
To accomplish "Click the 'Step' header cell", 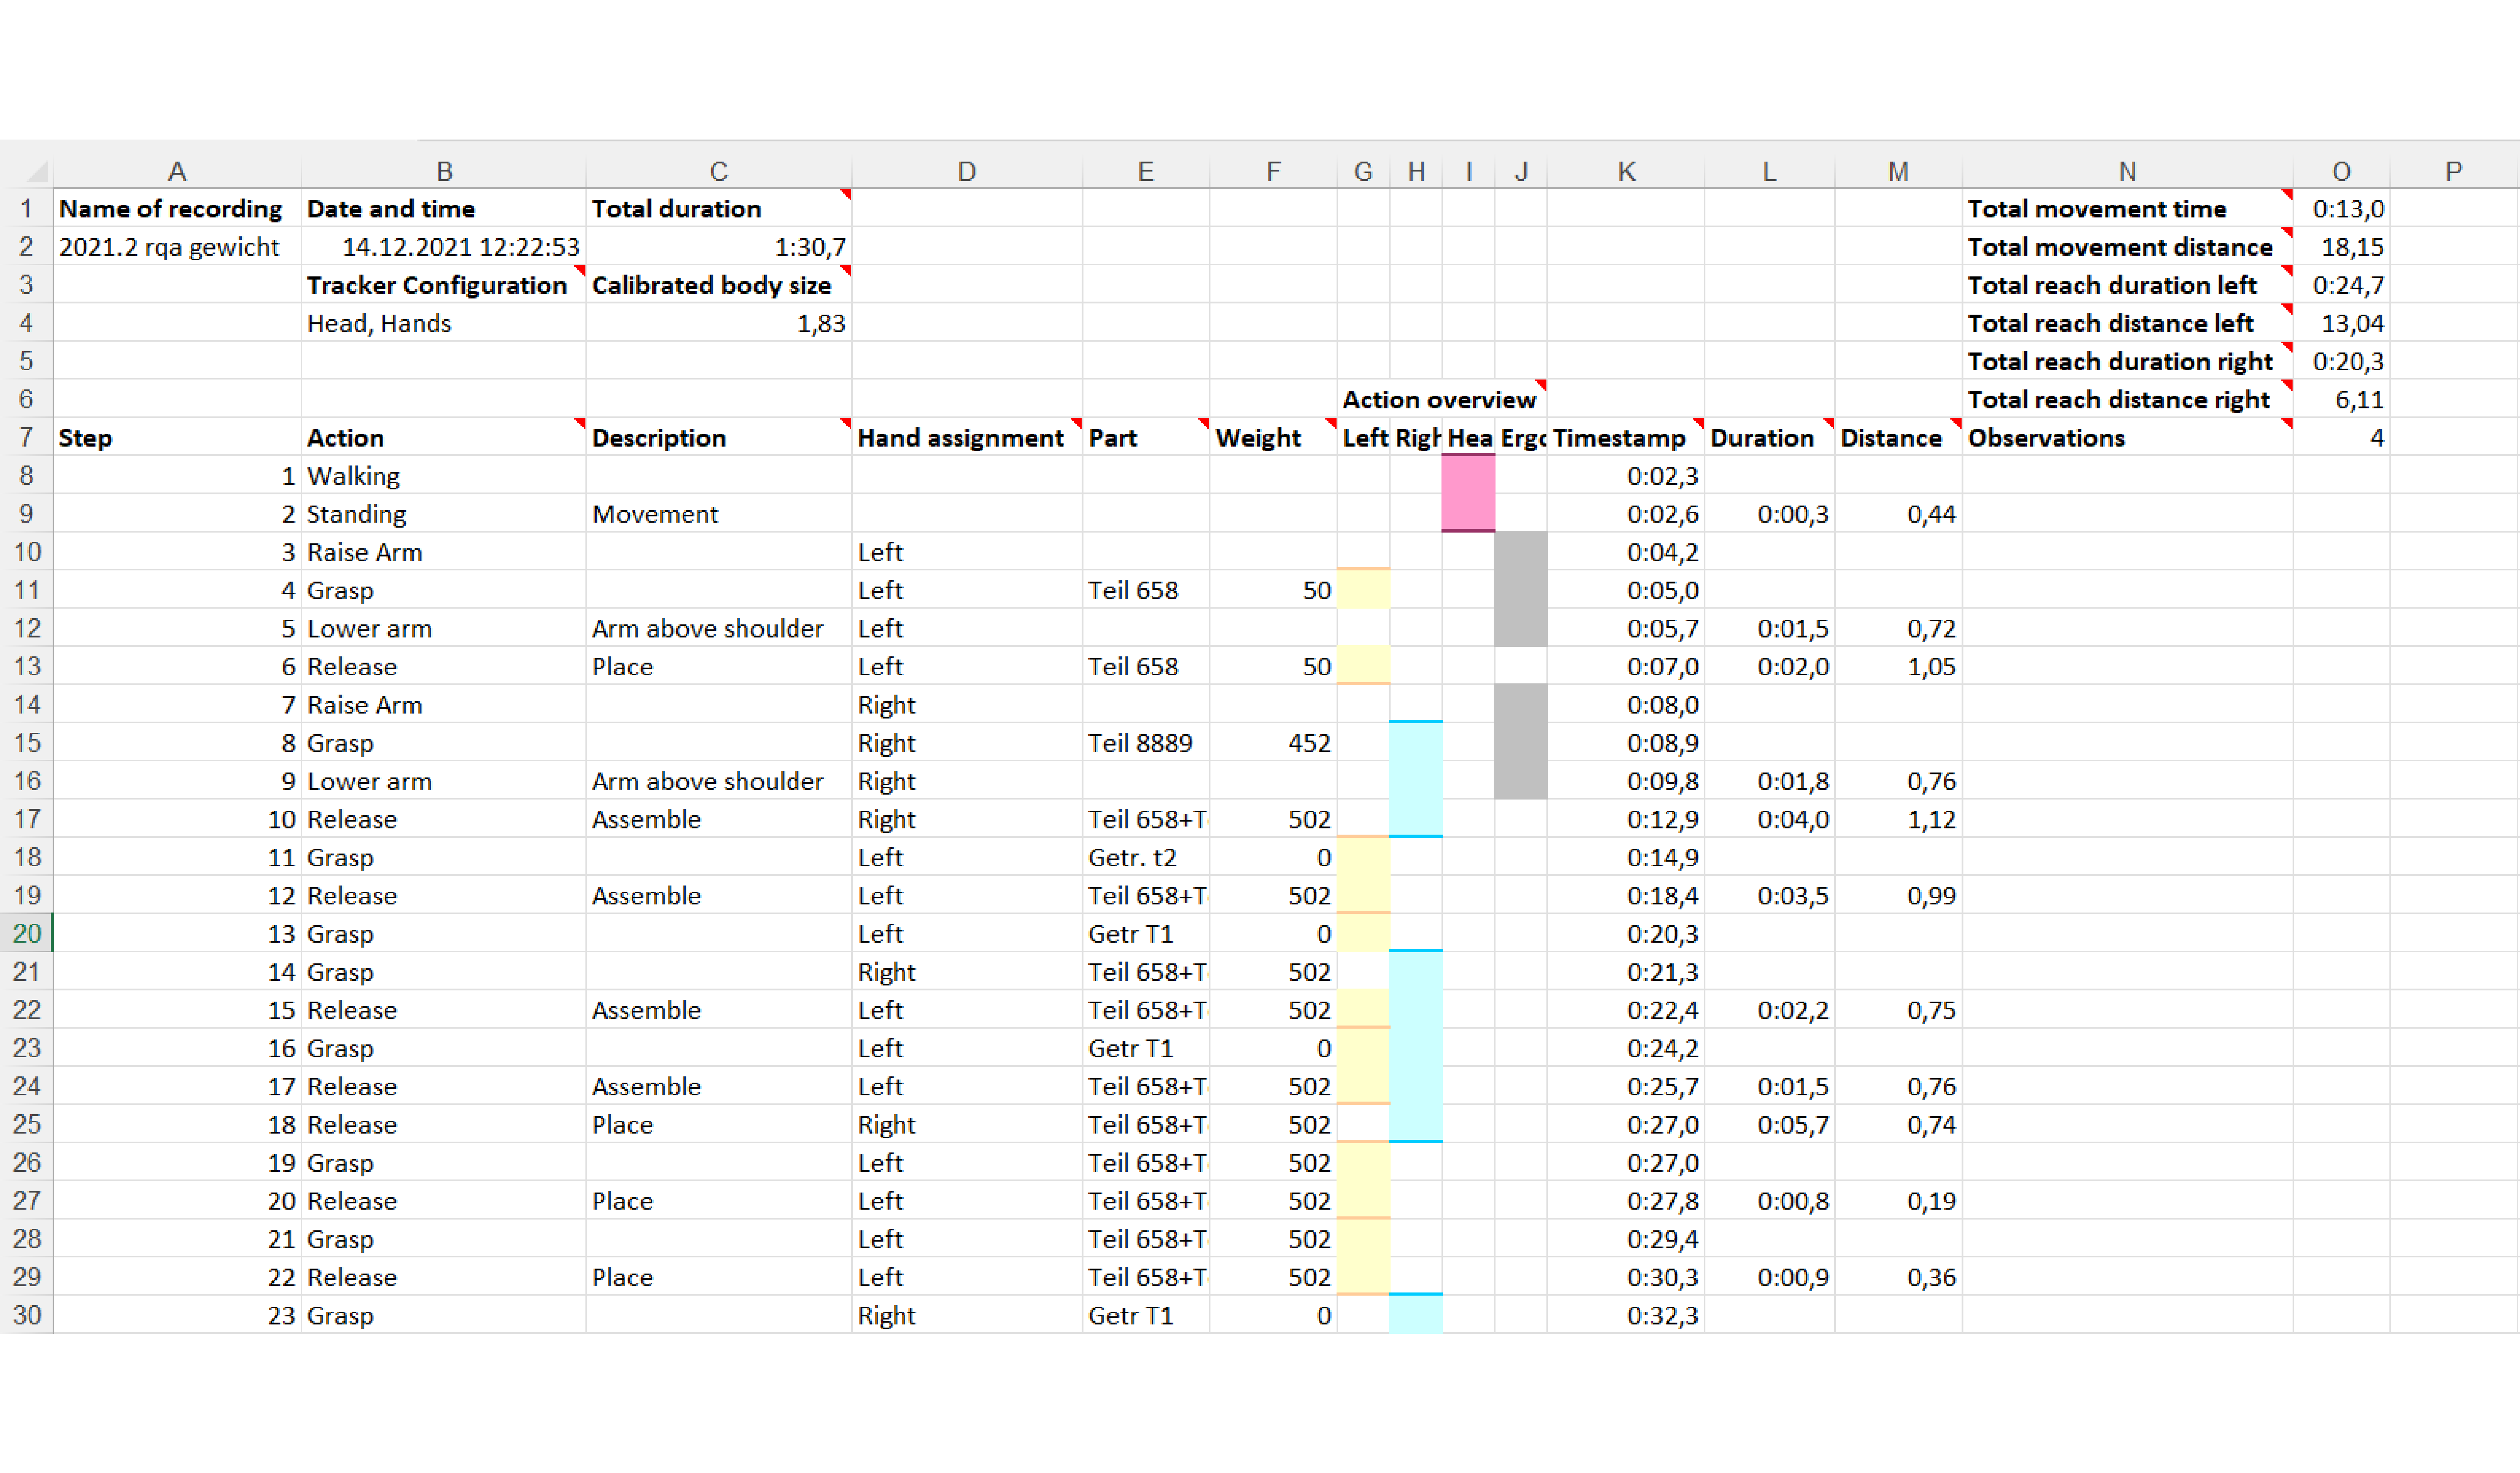I will click(x=177, y=437).
